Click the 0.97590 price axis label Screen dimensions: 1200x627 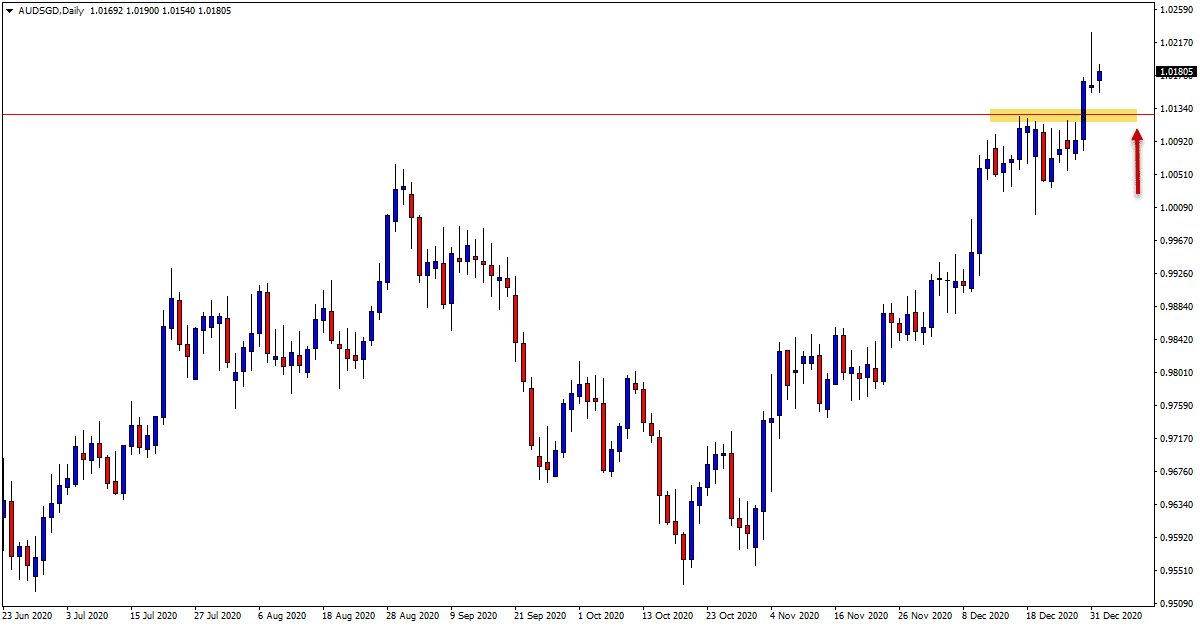click(1174, 406)
